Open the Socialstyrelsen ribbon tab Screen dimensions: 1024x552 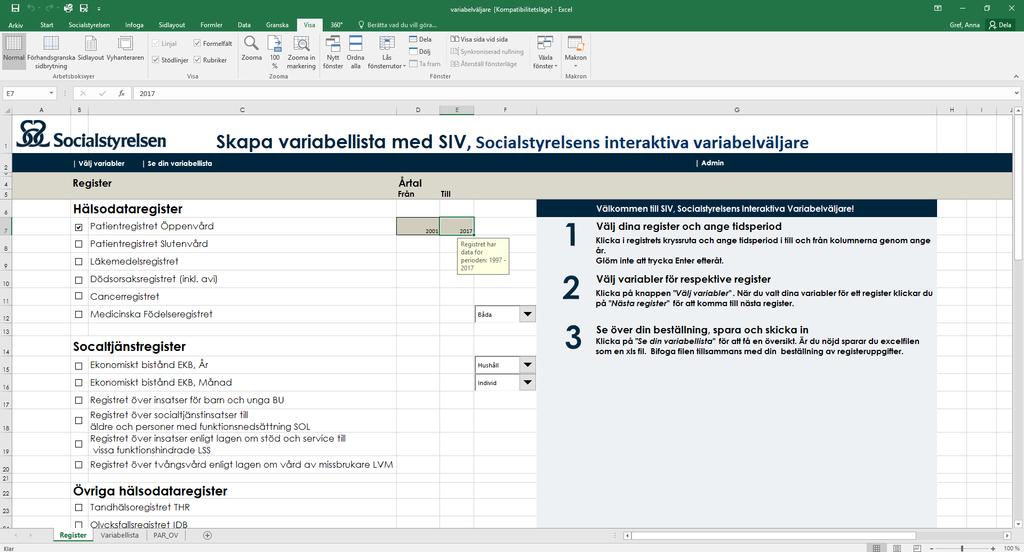click(89, 25)
